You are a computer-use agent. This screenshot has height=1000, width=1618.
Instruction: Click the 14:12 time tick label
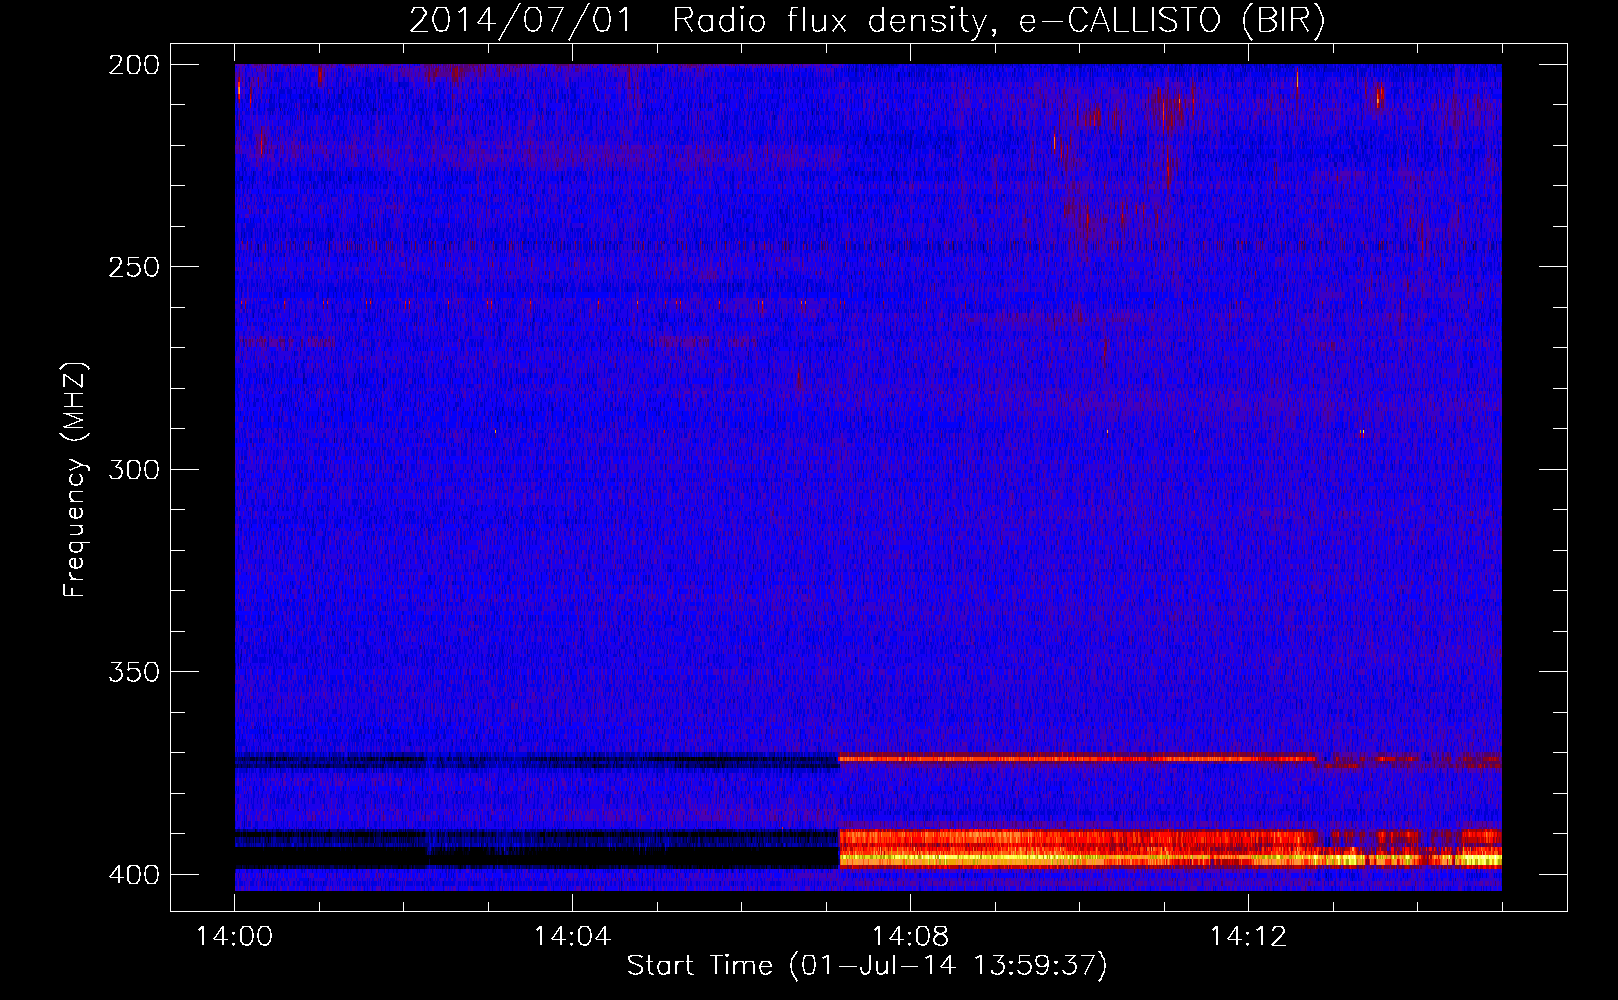[x=1248, y=937]
